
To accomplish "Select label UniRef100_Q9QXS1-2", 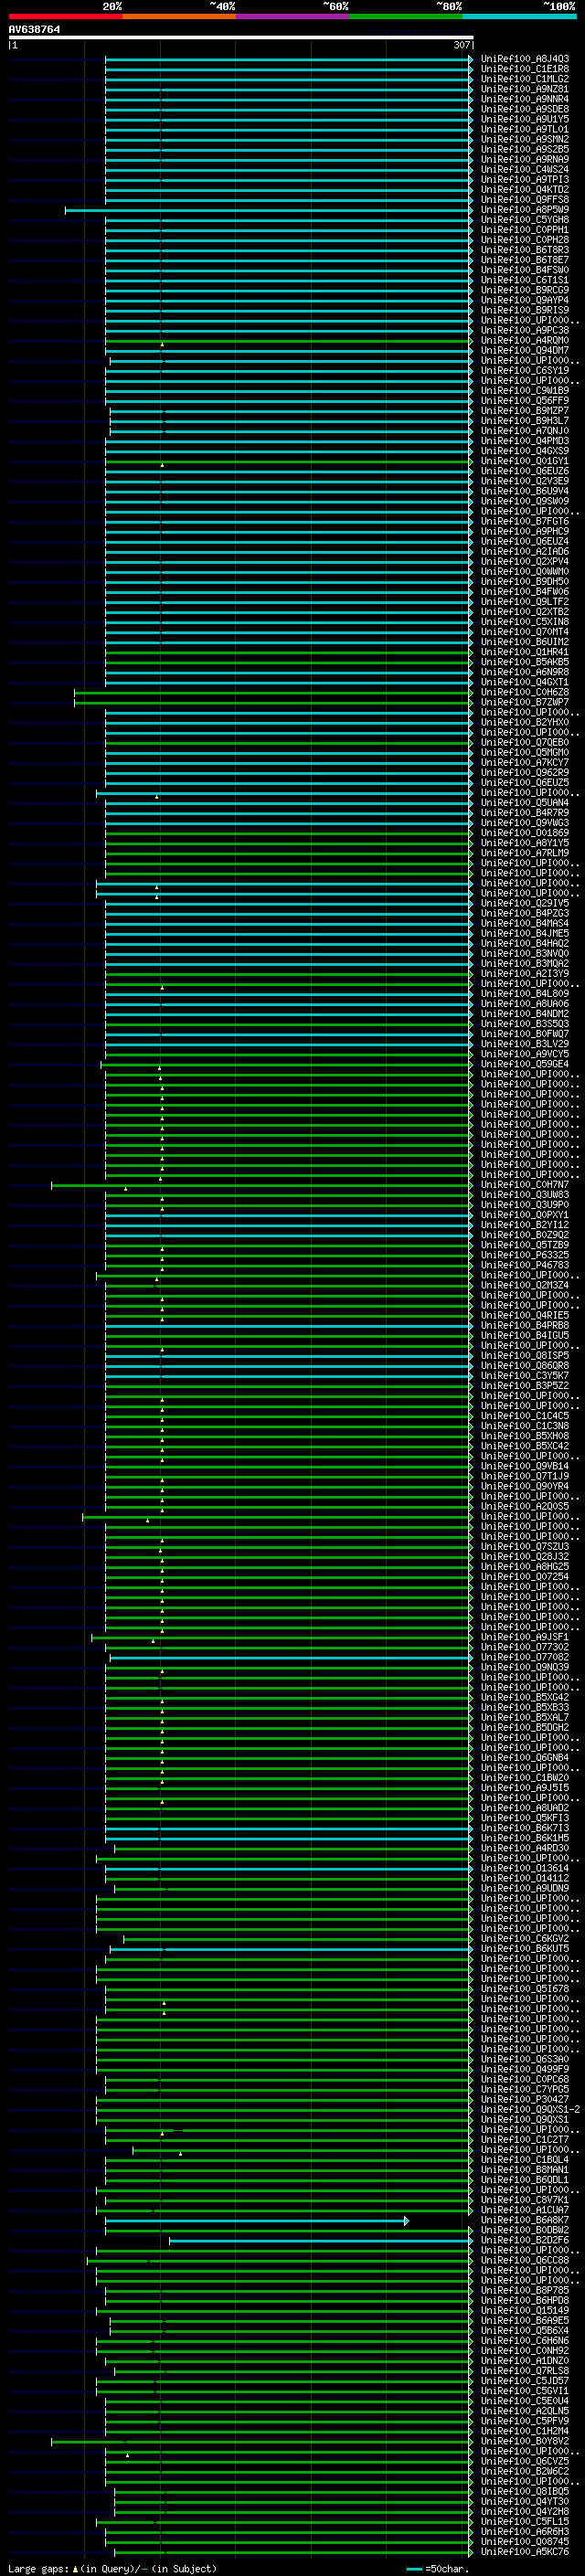I will coord(530,2109).
